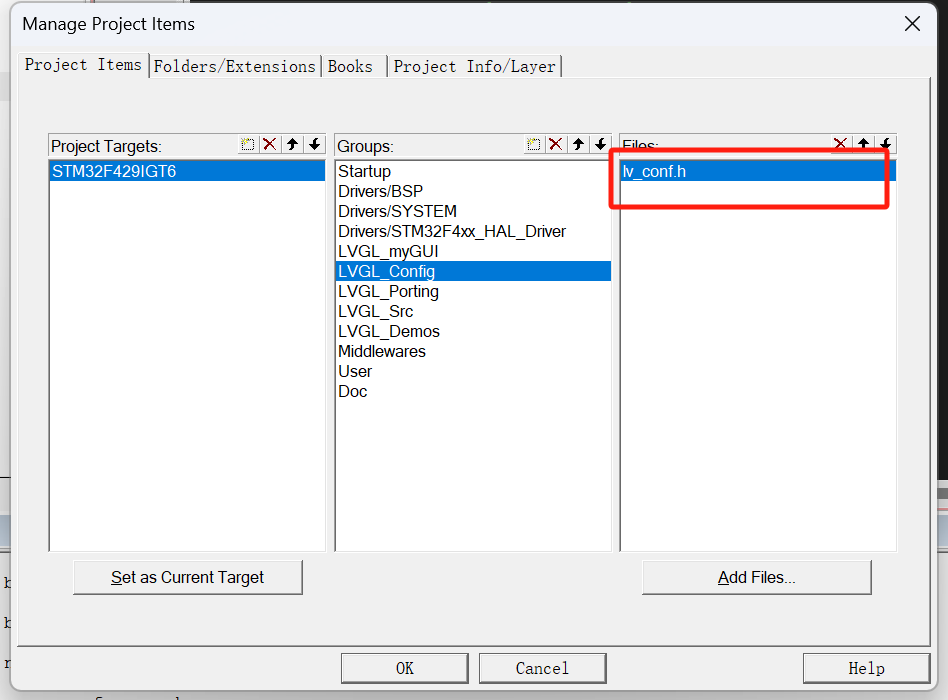Switch to the Folders/Extensions tab
Image resolution: width=948 pixels, height=700 pixels.
234,66
